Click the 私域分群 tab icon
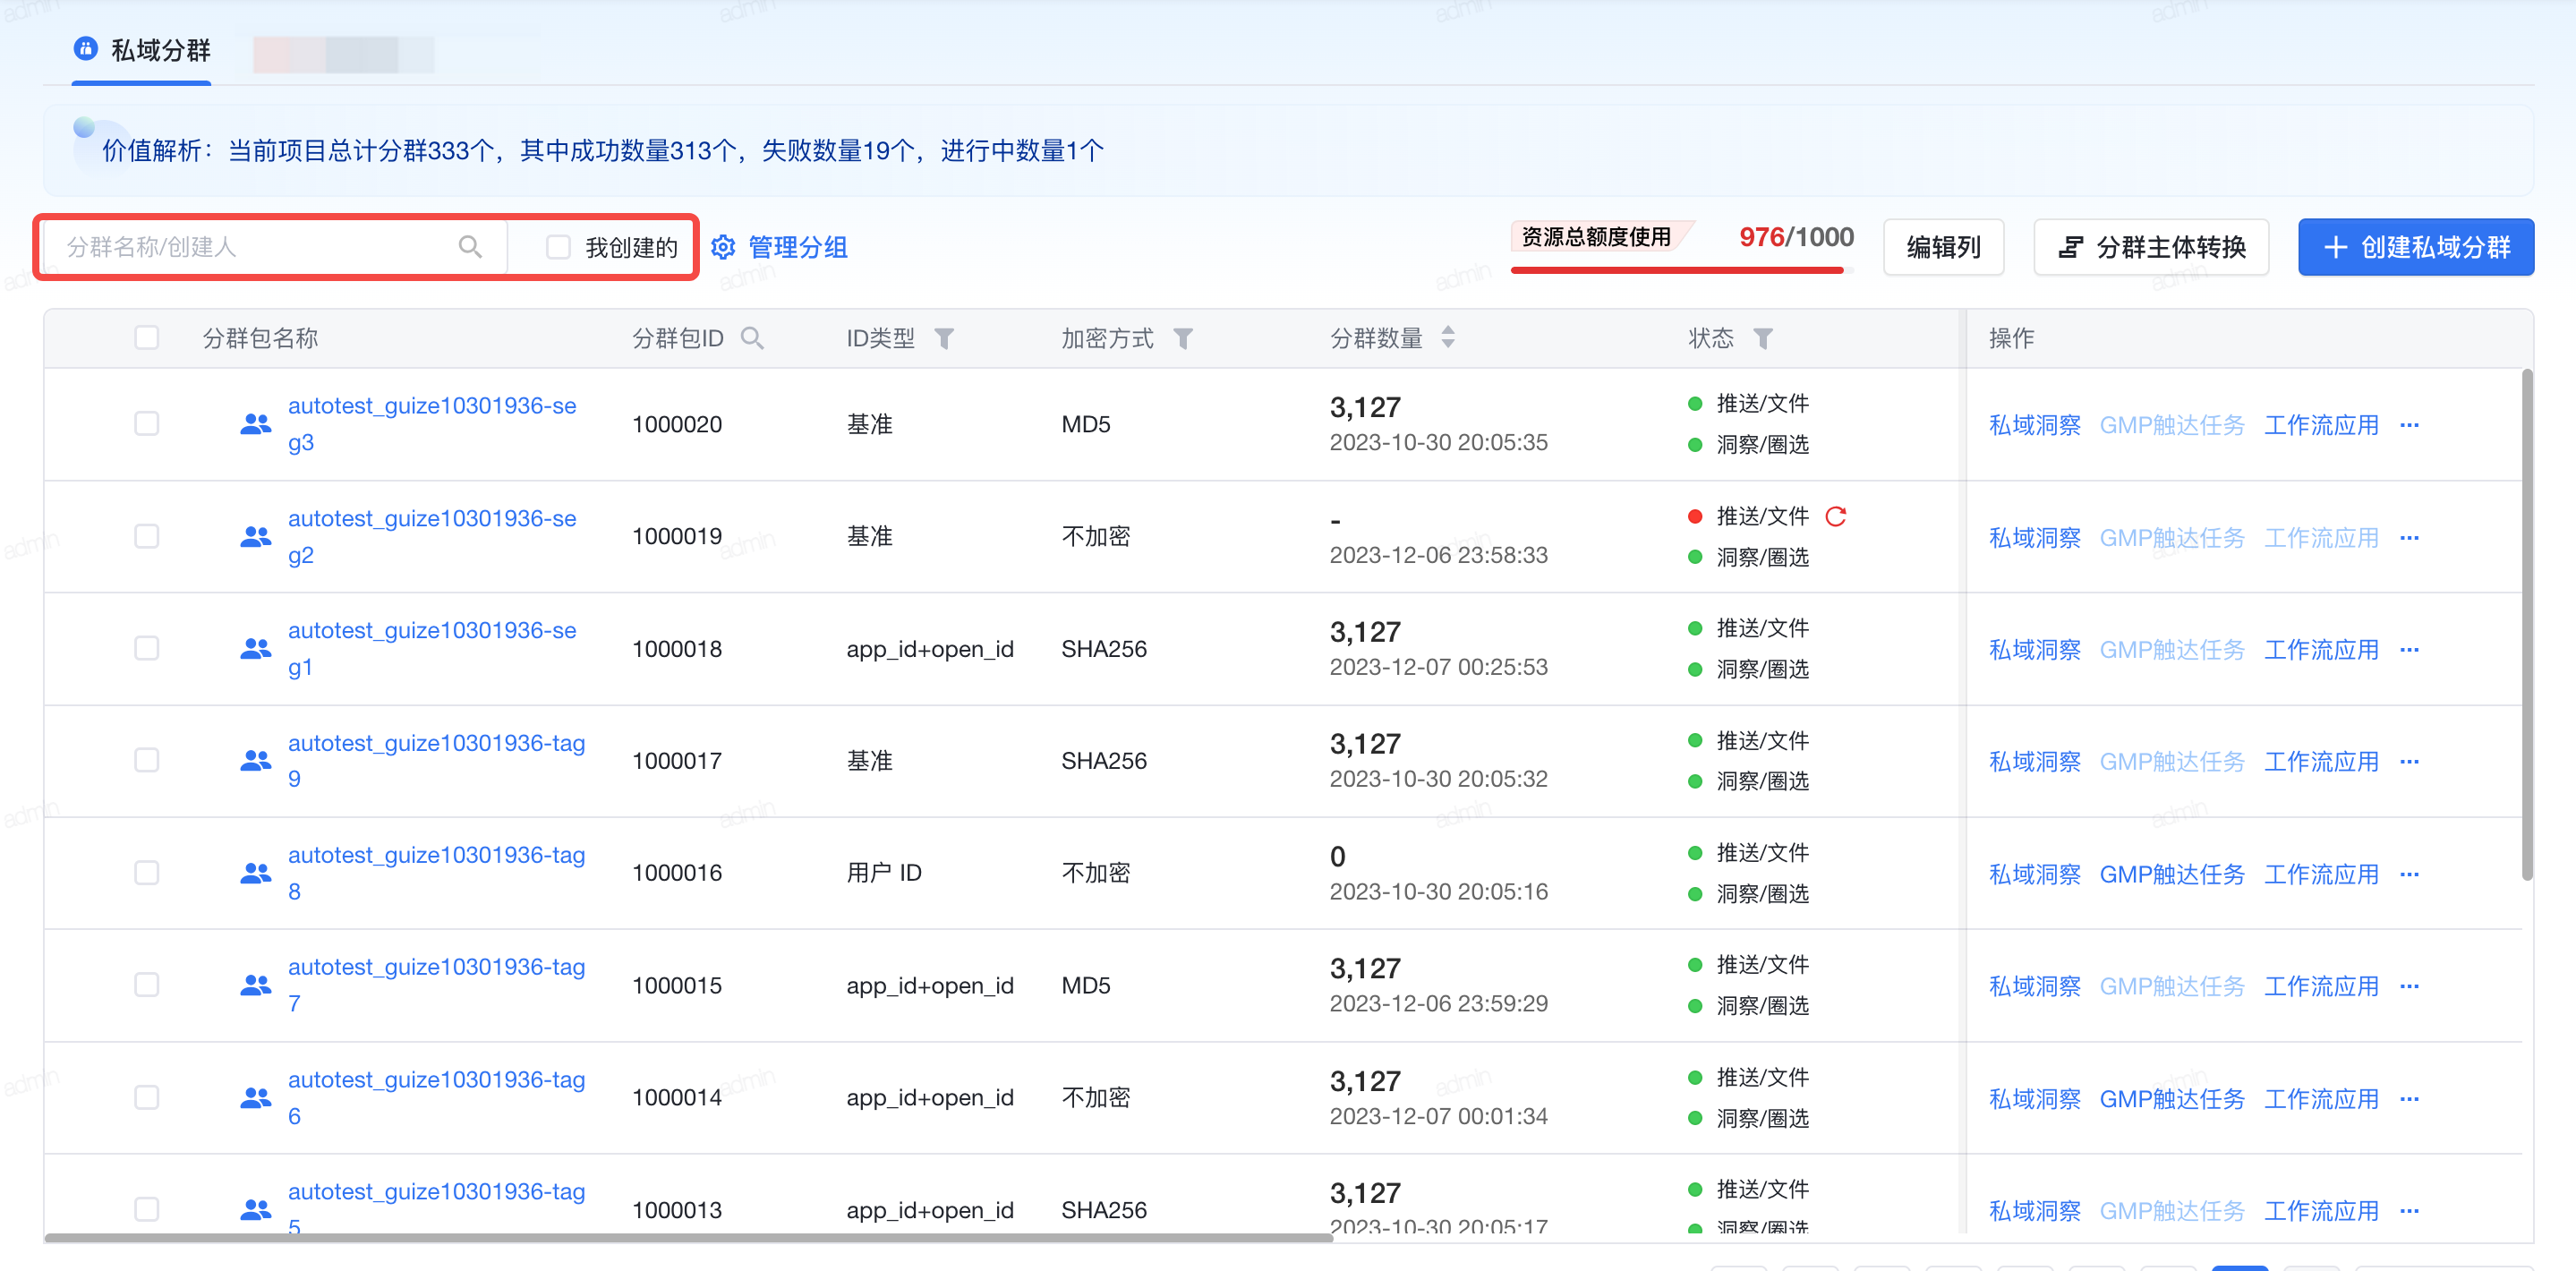This screenshot has width=2576, height=1271. click(86, 48)
